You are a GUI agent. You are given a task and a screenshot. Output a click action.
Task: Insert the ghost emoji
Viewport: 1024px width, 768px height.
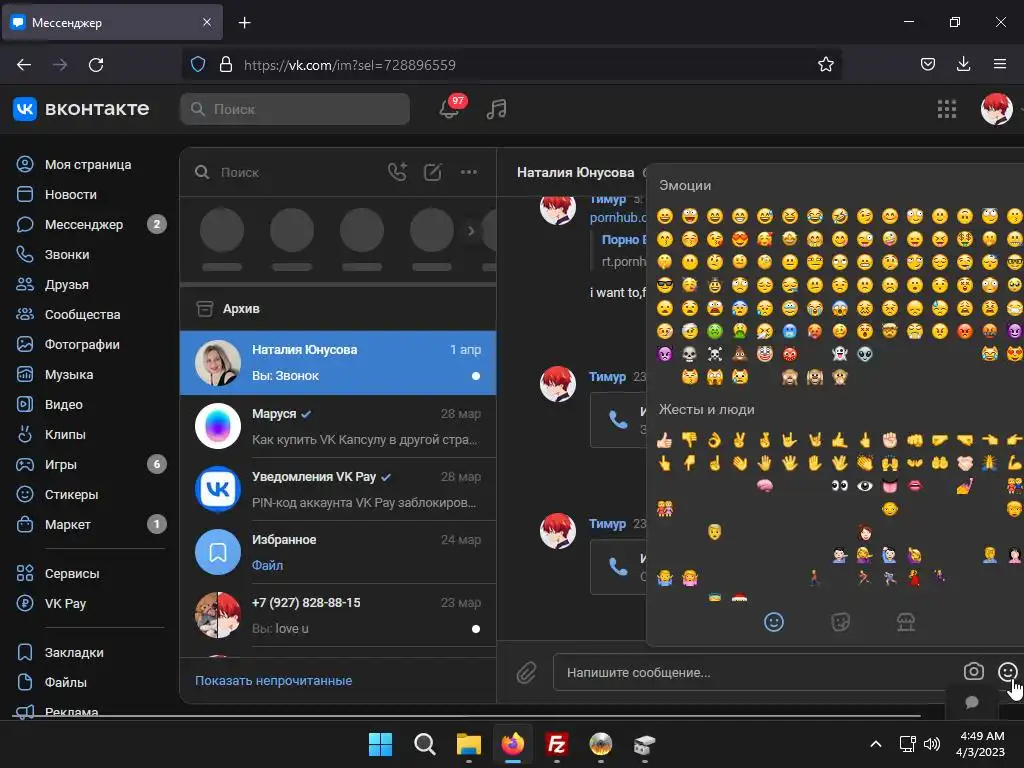tap(840, 354)
